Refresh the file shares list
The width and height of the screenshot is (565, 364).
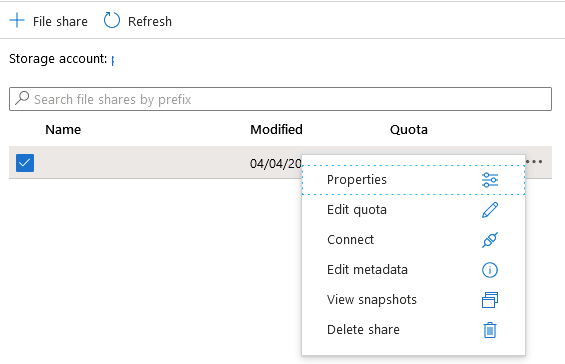click(138, 21)
